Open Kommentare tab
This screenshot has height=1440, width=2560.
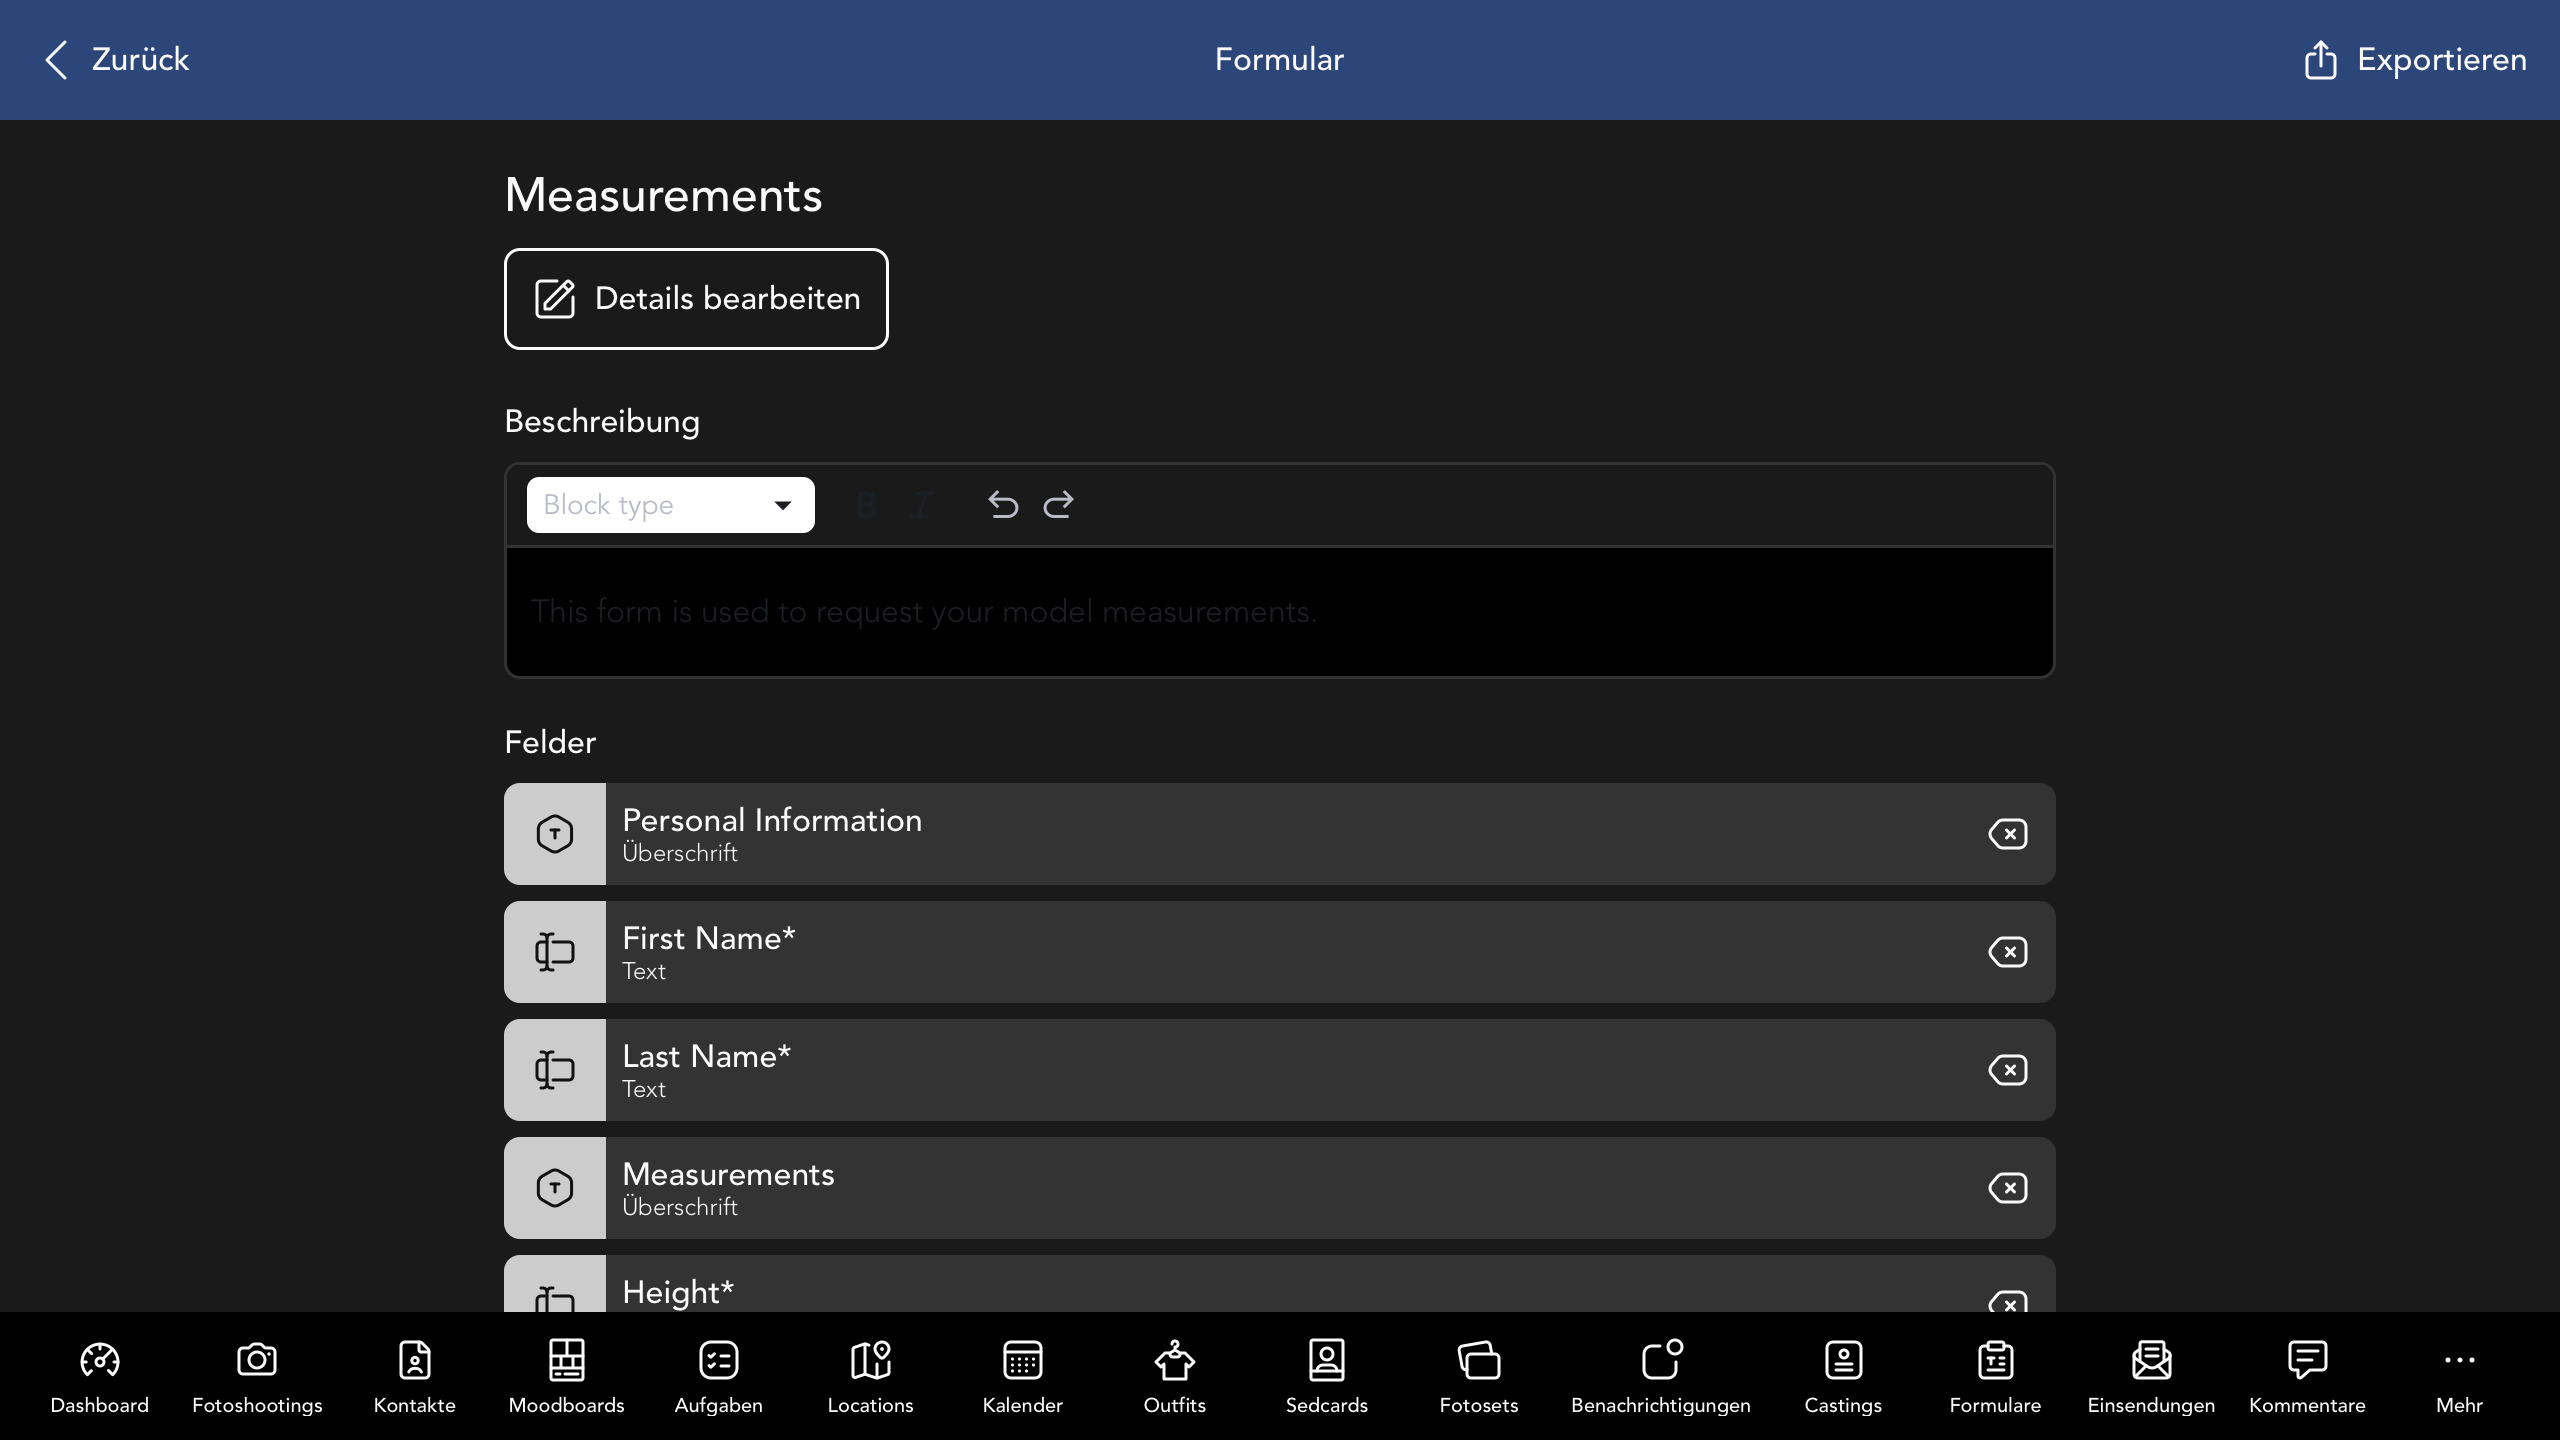click(x=2307, y=1377)
